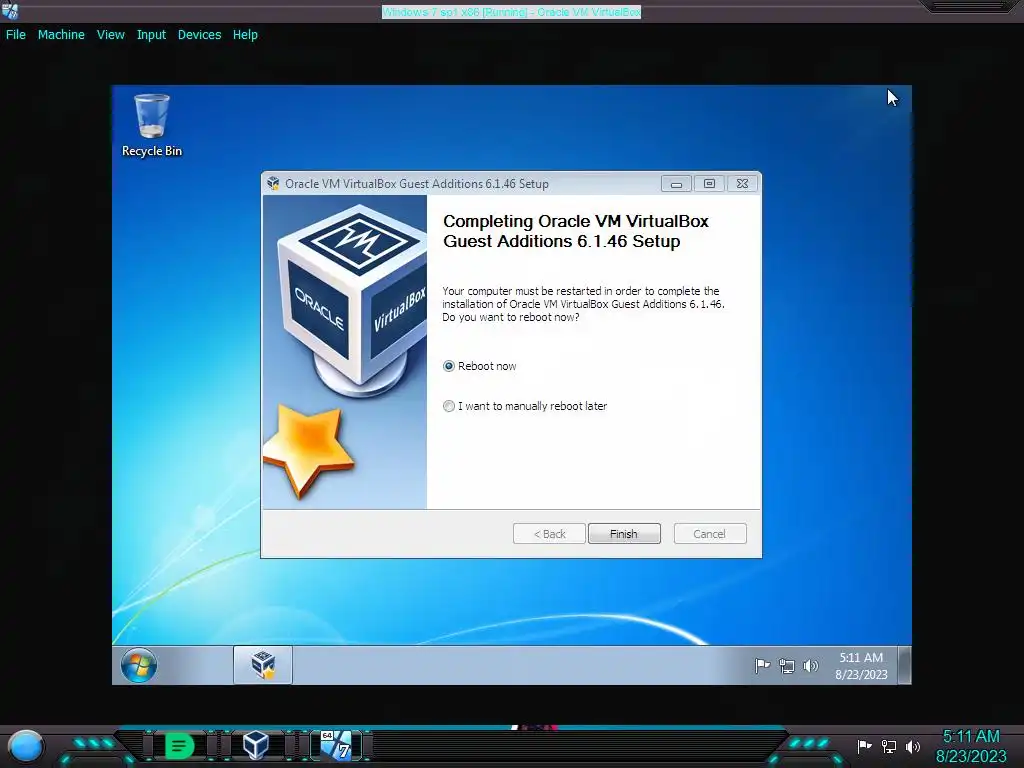Open the File menu
The height and width of the screenshot is (768, 1024).
16,35
